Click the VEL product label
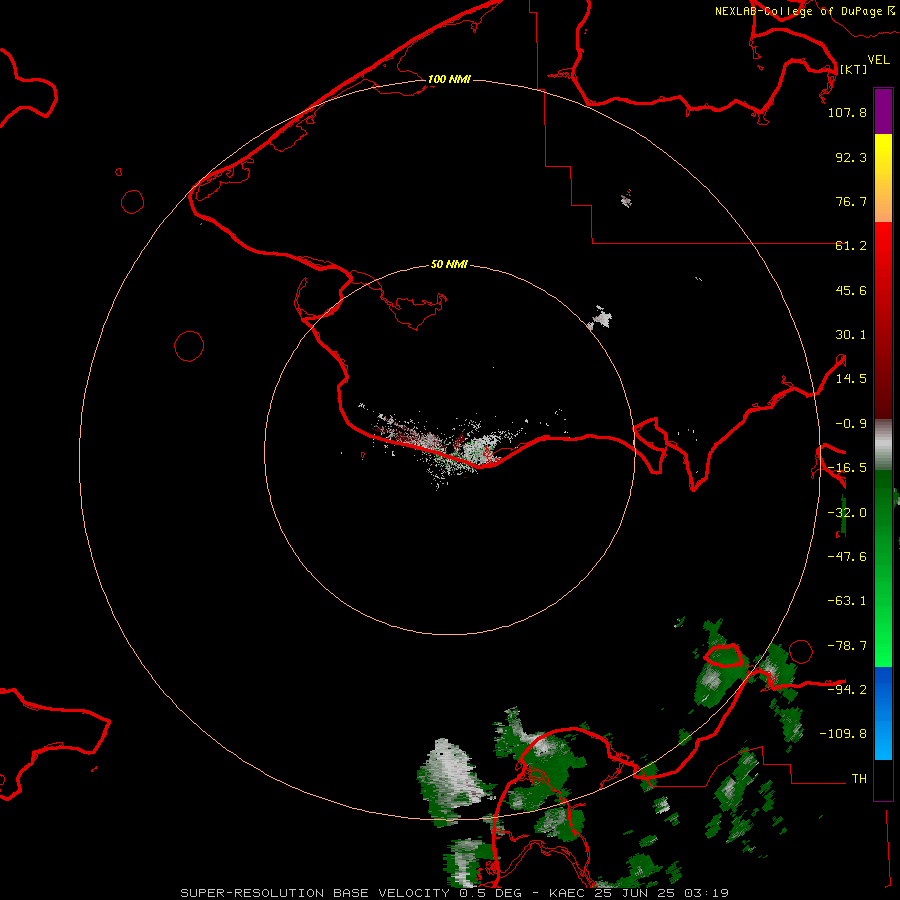This screenshot has width=900, height=900. [878, 60]
